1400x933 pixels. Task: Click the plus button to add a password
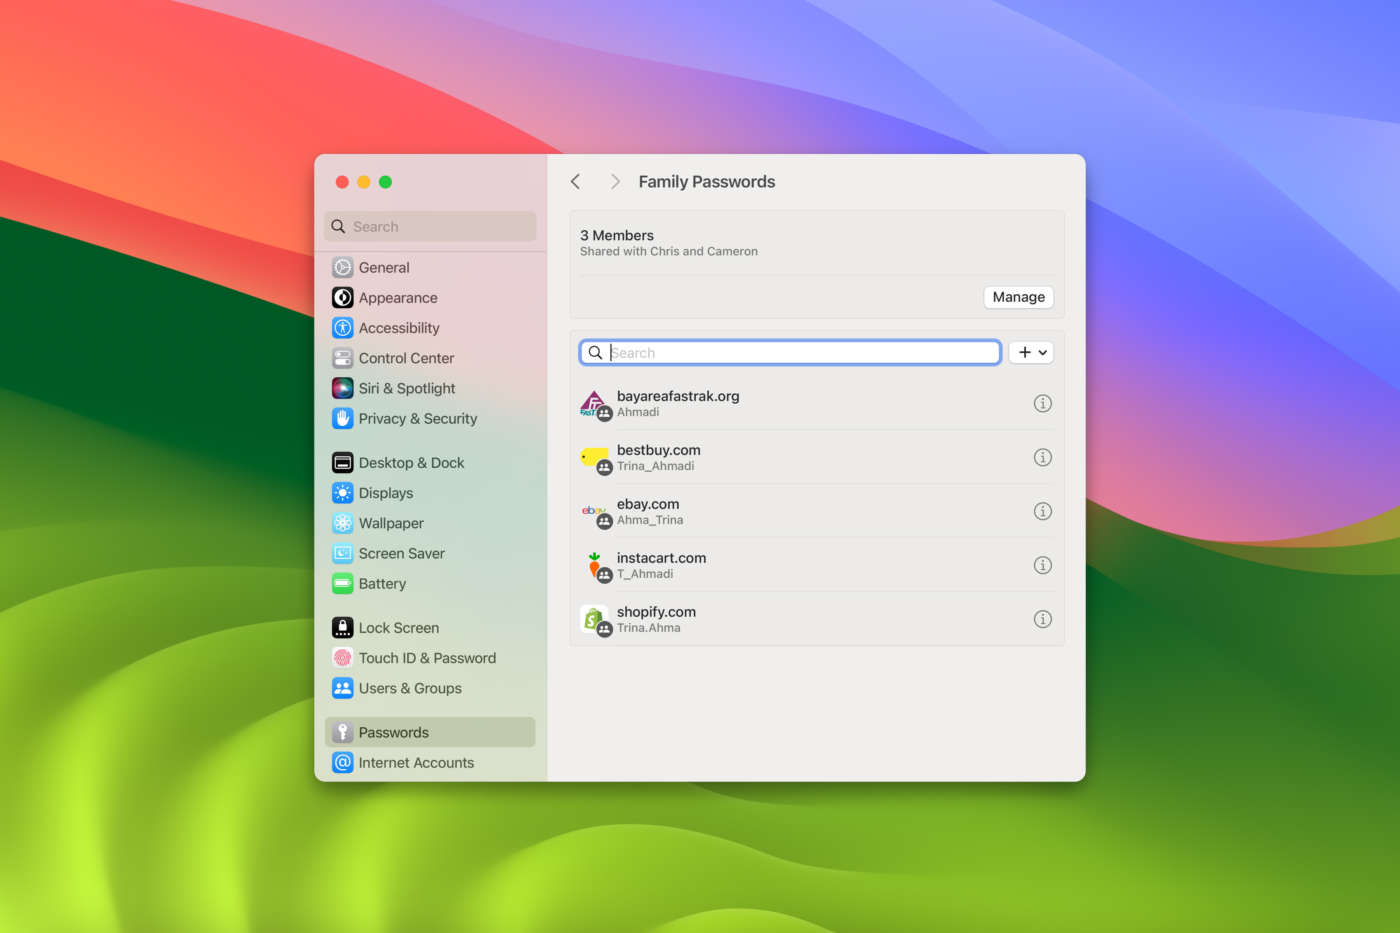pos(1024,352)
